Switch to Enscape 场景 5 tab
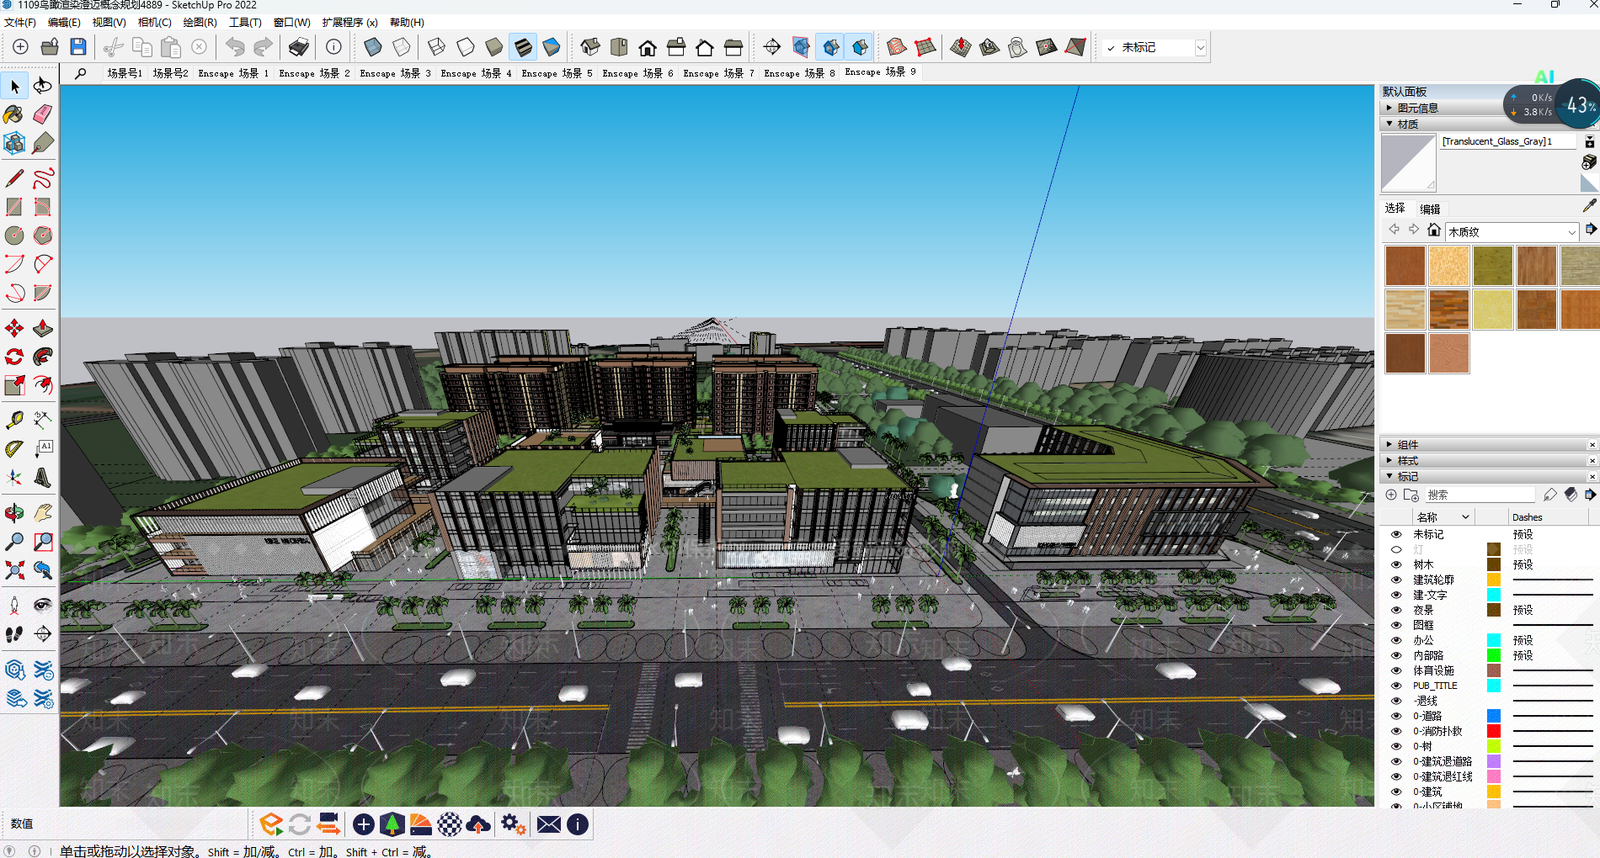Image resolution: width=1600 pixels, height=858 pixels. pyautogui.click(x=557, y=73)
